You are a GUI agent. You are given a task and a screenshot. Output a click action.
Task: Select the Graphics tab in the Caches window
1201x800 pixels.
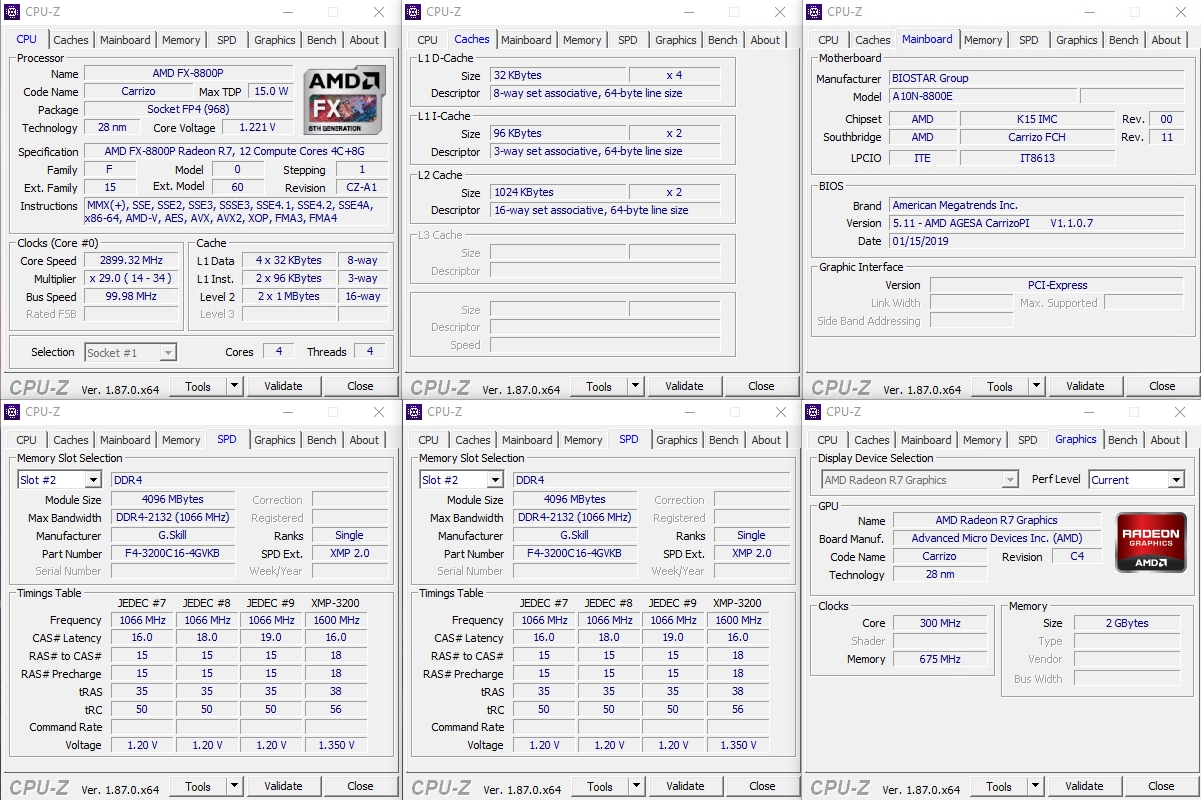676,40
